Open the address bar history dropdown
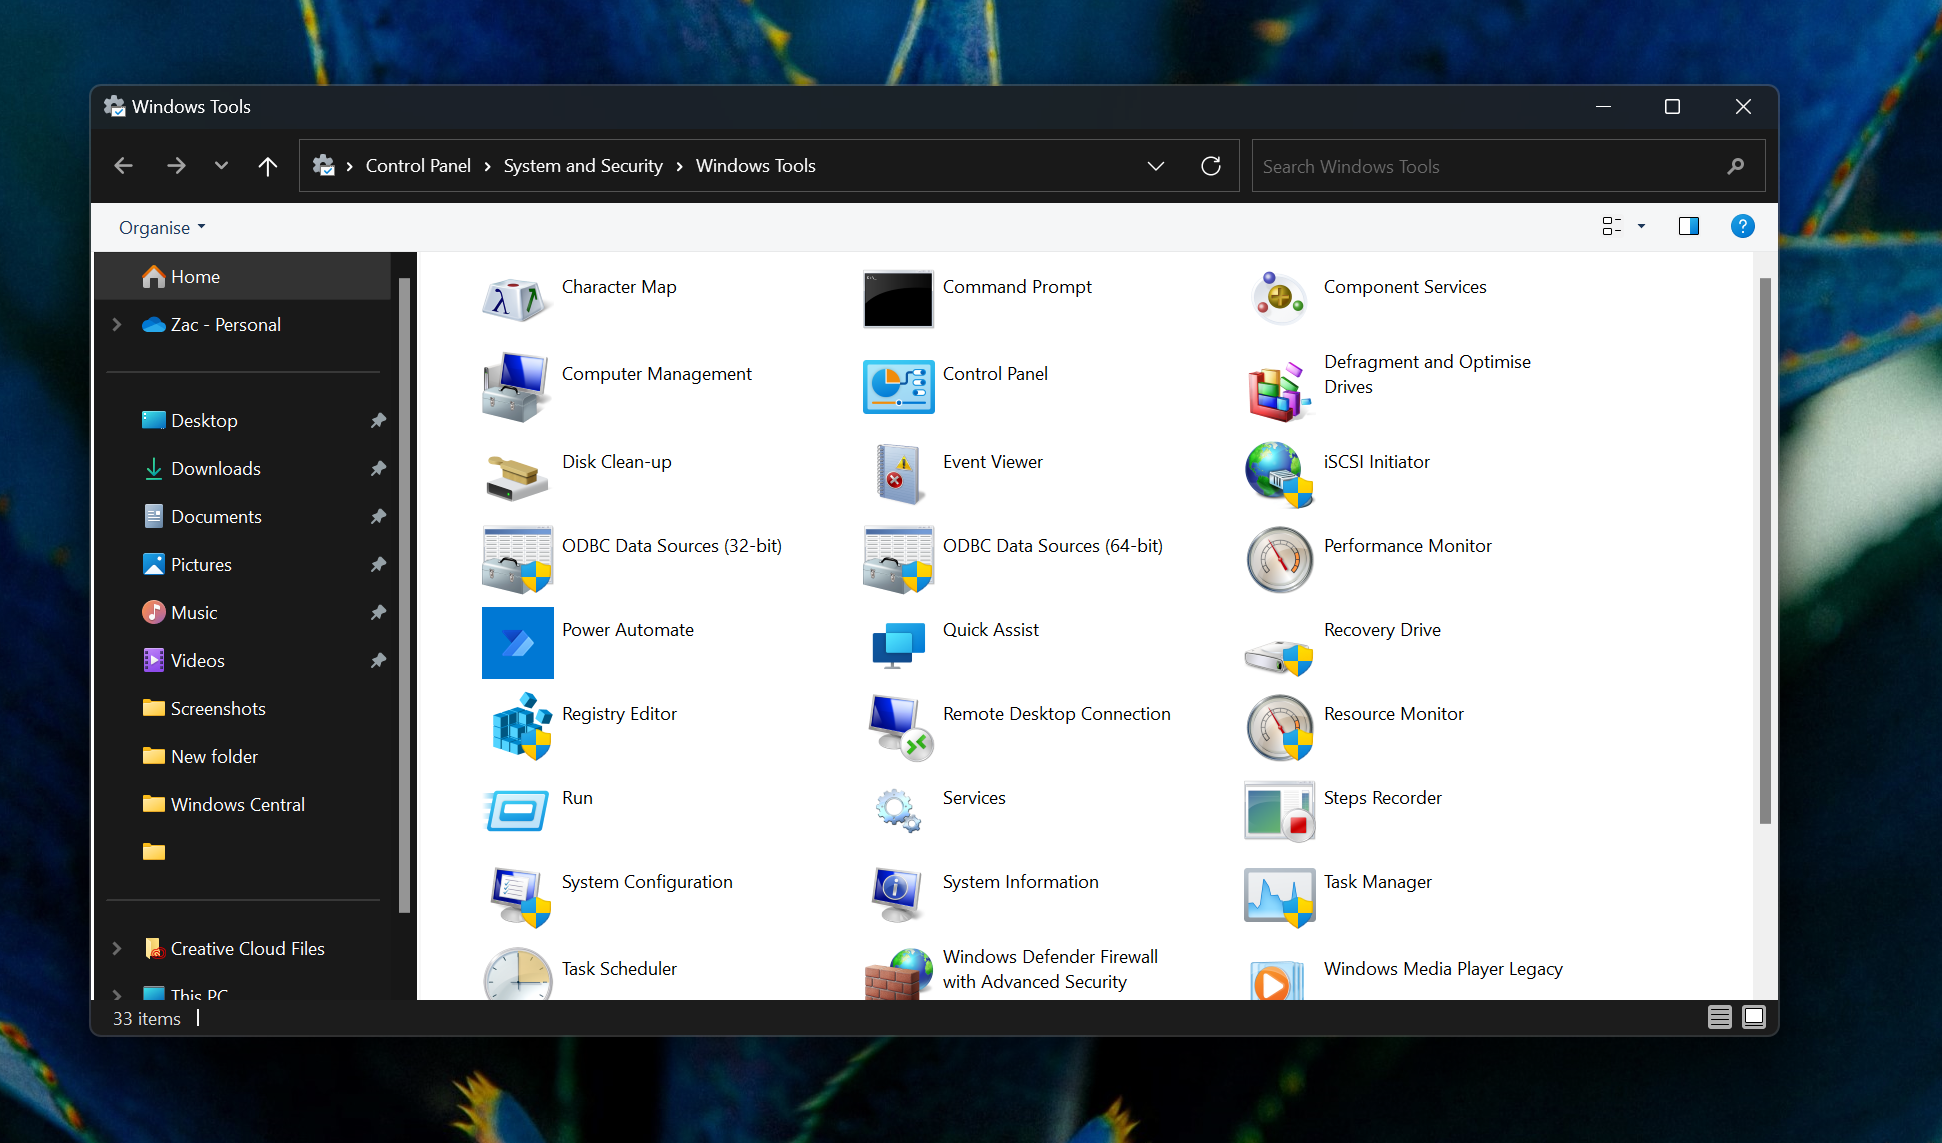 tap(1156, 165)
